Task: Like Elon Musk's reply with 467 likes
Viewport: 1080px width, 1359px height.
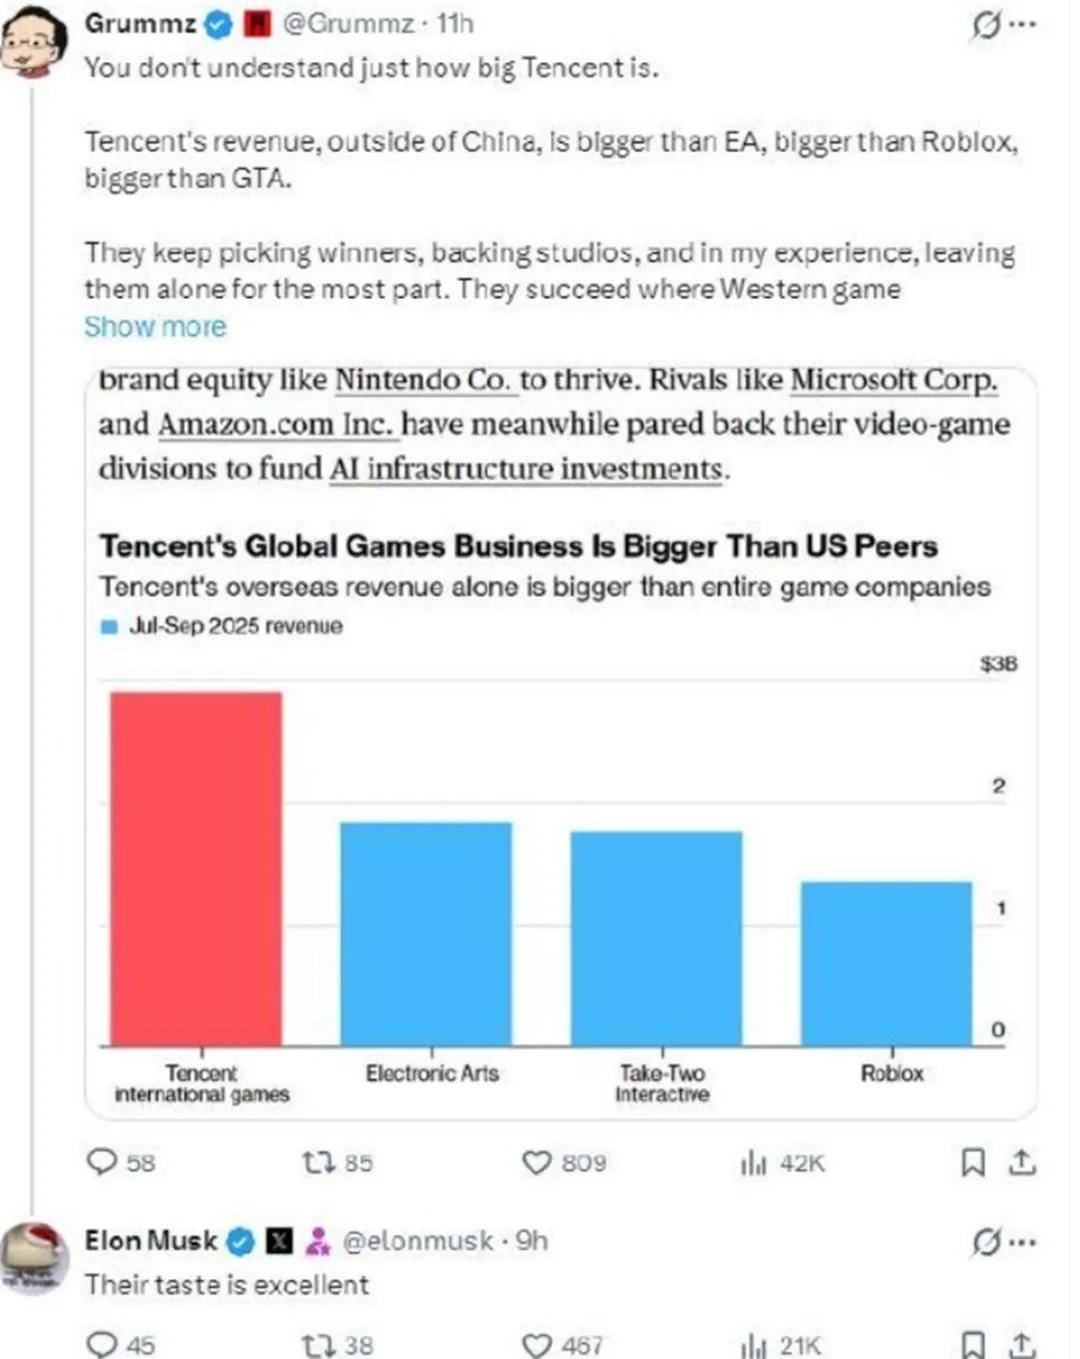Action: [537, 1345]
